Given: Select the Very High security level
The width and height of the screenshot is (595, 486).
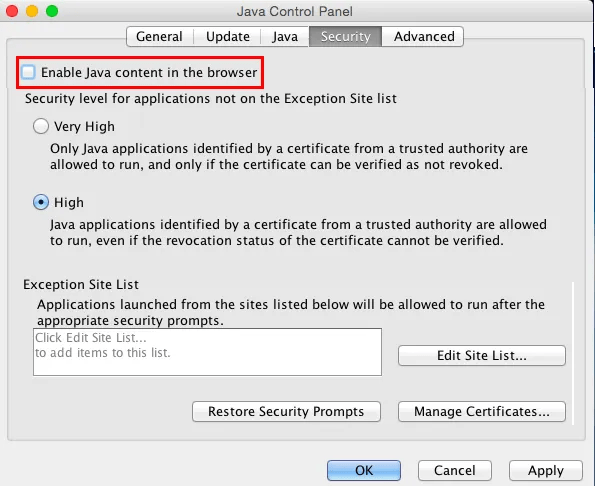Looking at the screenshot, I should coord(41,126).
